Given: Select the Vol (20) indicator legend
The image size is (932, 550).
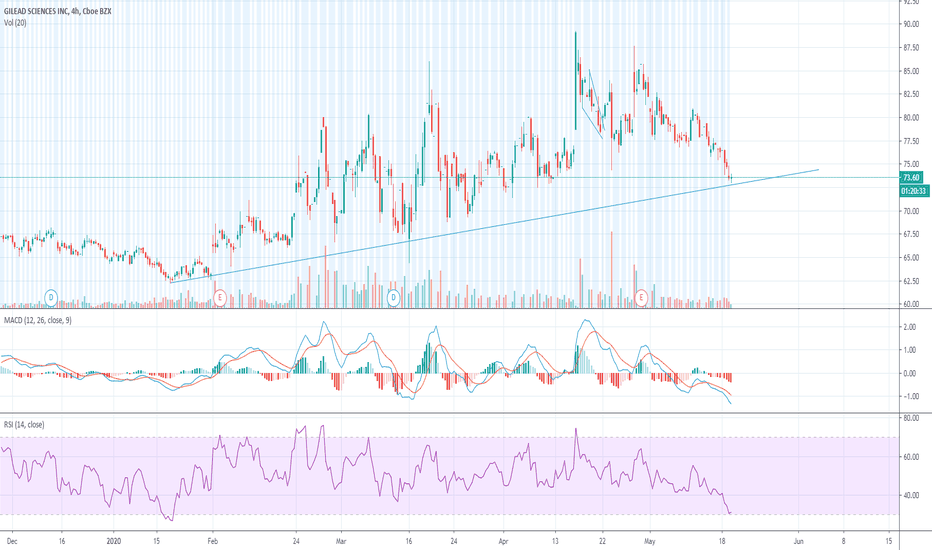Looking at the screenshot, I should [x=15, y=23].
